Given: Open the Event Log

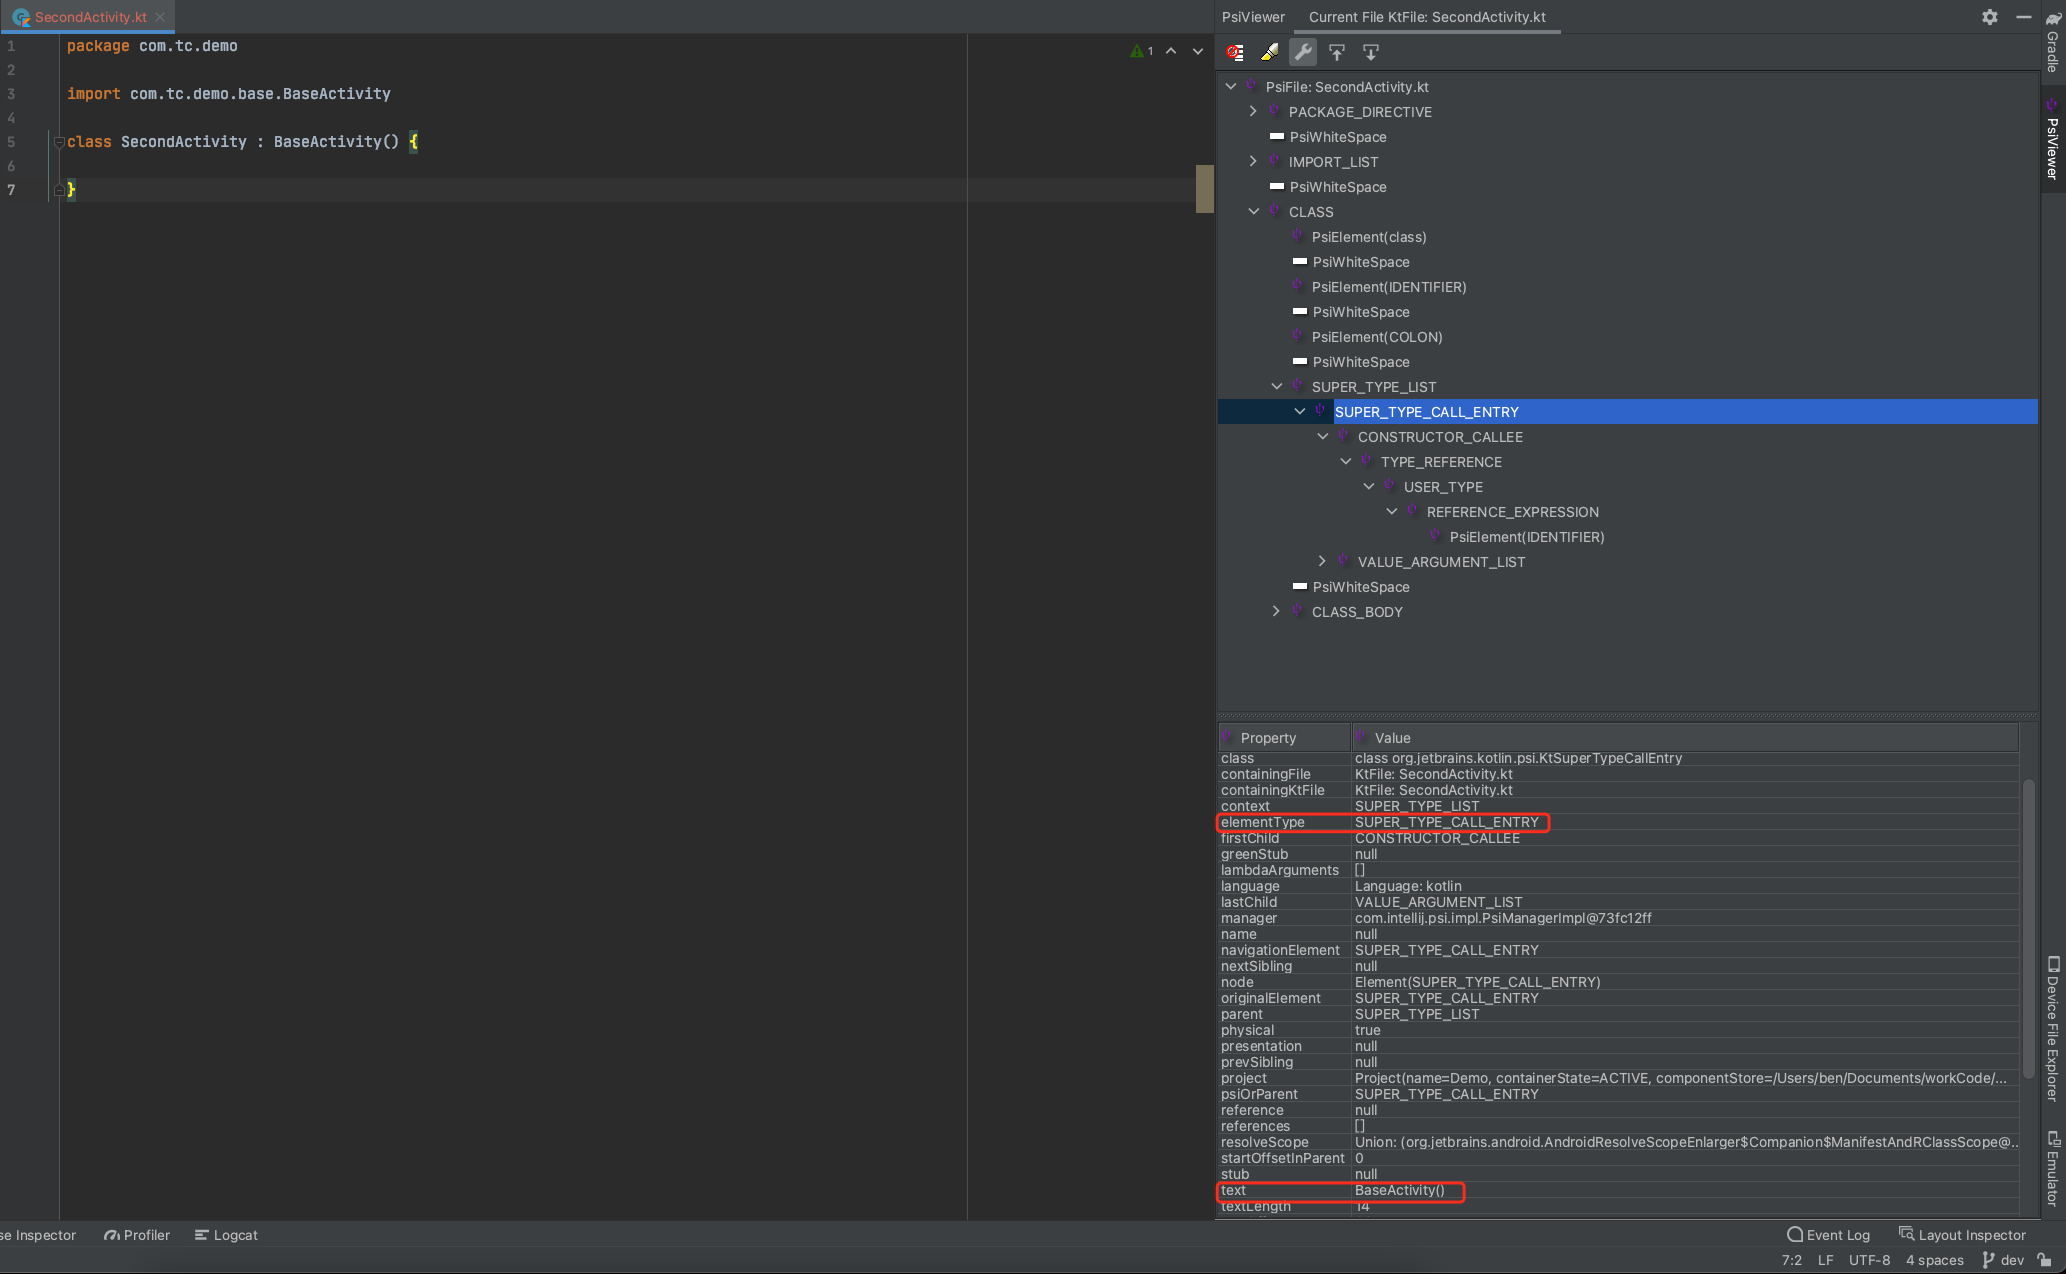Looking at the screenshot, I should [1828, 1235].
